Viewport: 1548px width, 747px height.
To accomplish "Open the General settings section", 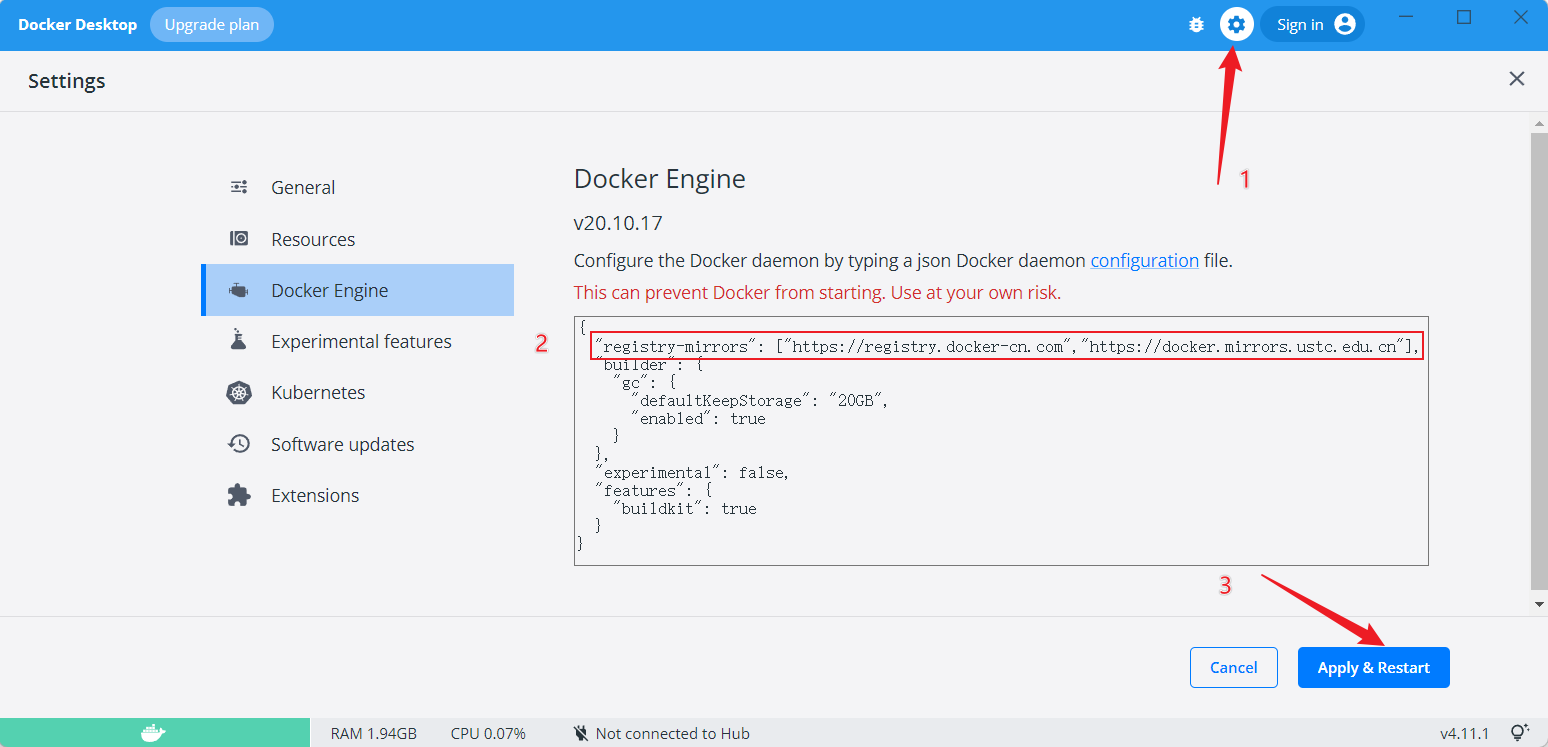I will click(x=357, y=187).
